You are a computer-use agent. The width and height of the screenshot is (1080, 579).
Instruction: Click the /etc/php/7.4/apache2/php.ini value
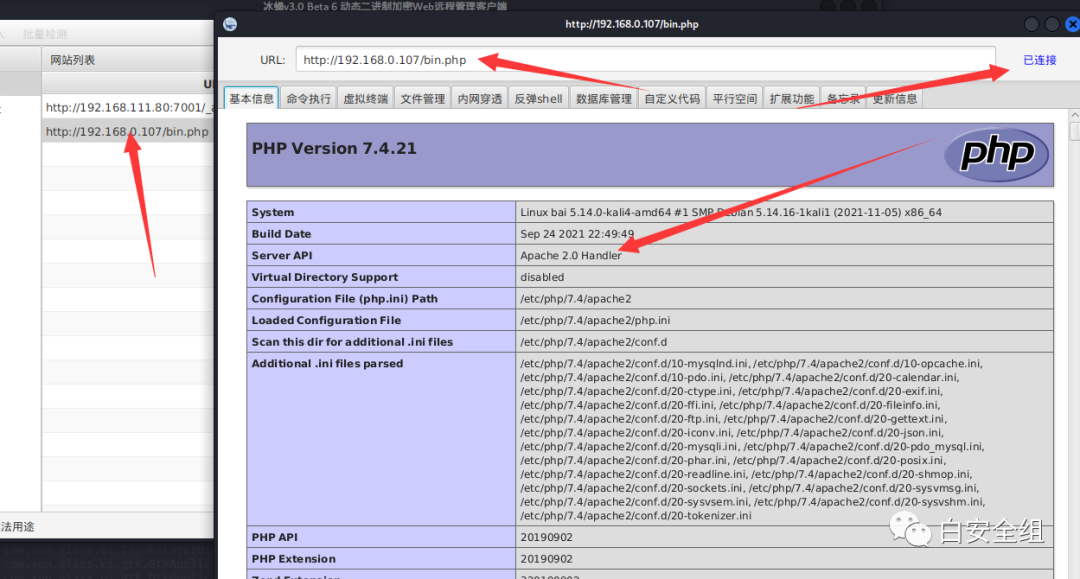point(595,320)
